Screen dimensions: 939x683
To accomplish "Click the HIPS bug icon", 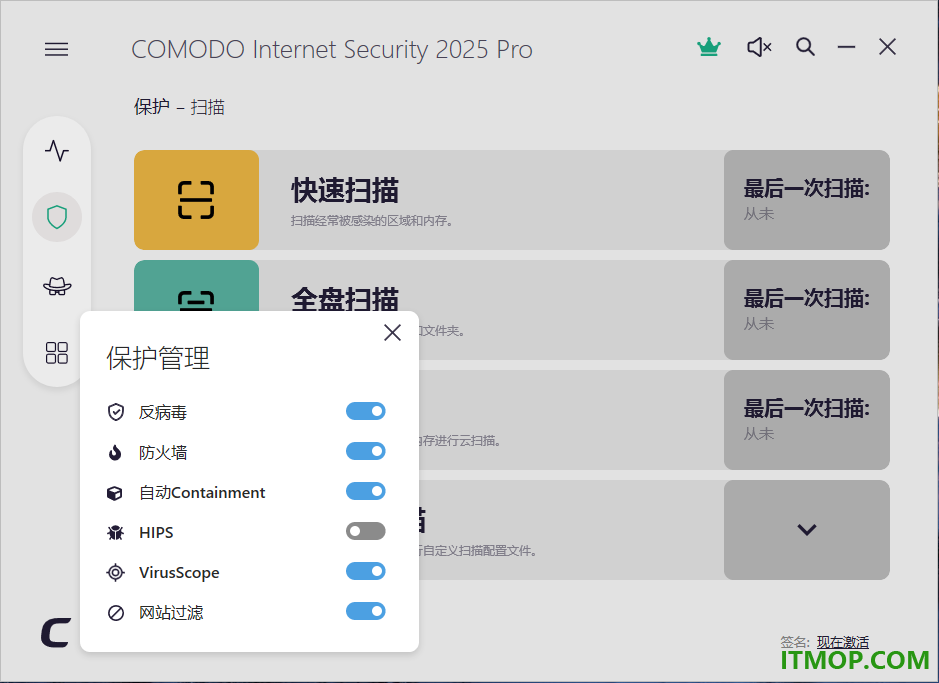I will click(x=116, y=533).
